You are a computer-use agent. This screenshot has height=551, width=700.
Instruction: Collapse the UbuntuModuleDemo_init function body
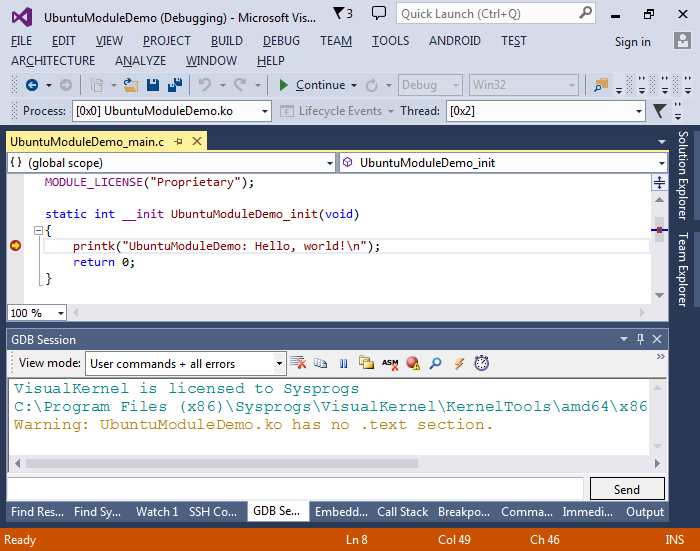coord(38,230)
